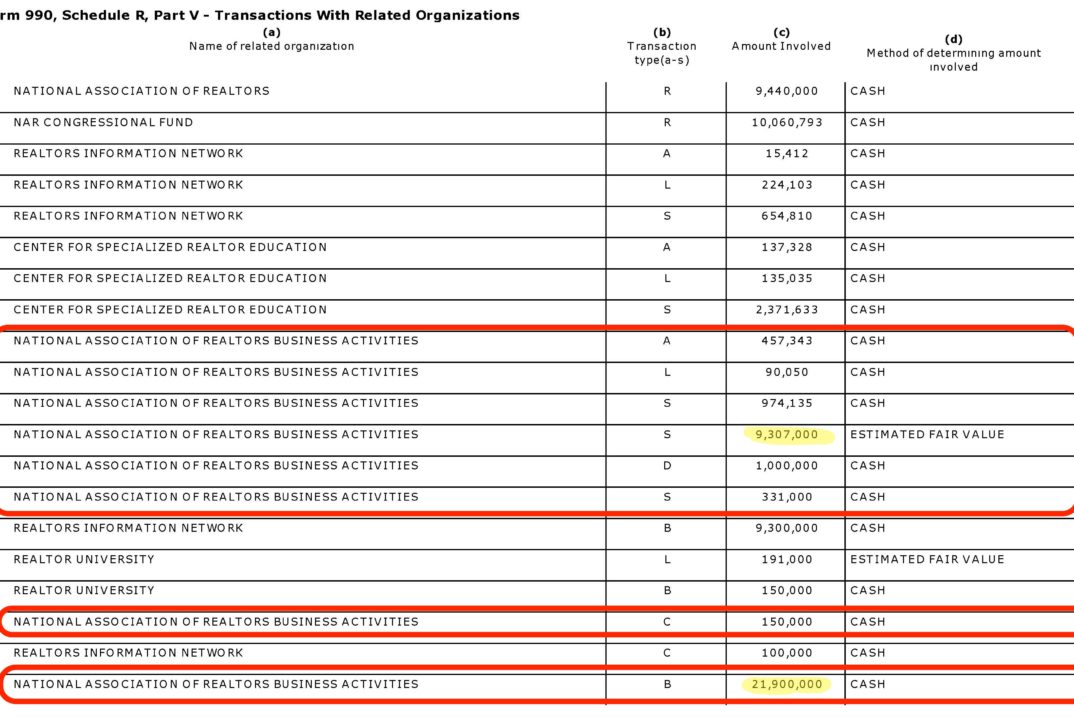Click the amount '191,000'

(x=786, y=559)
